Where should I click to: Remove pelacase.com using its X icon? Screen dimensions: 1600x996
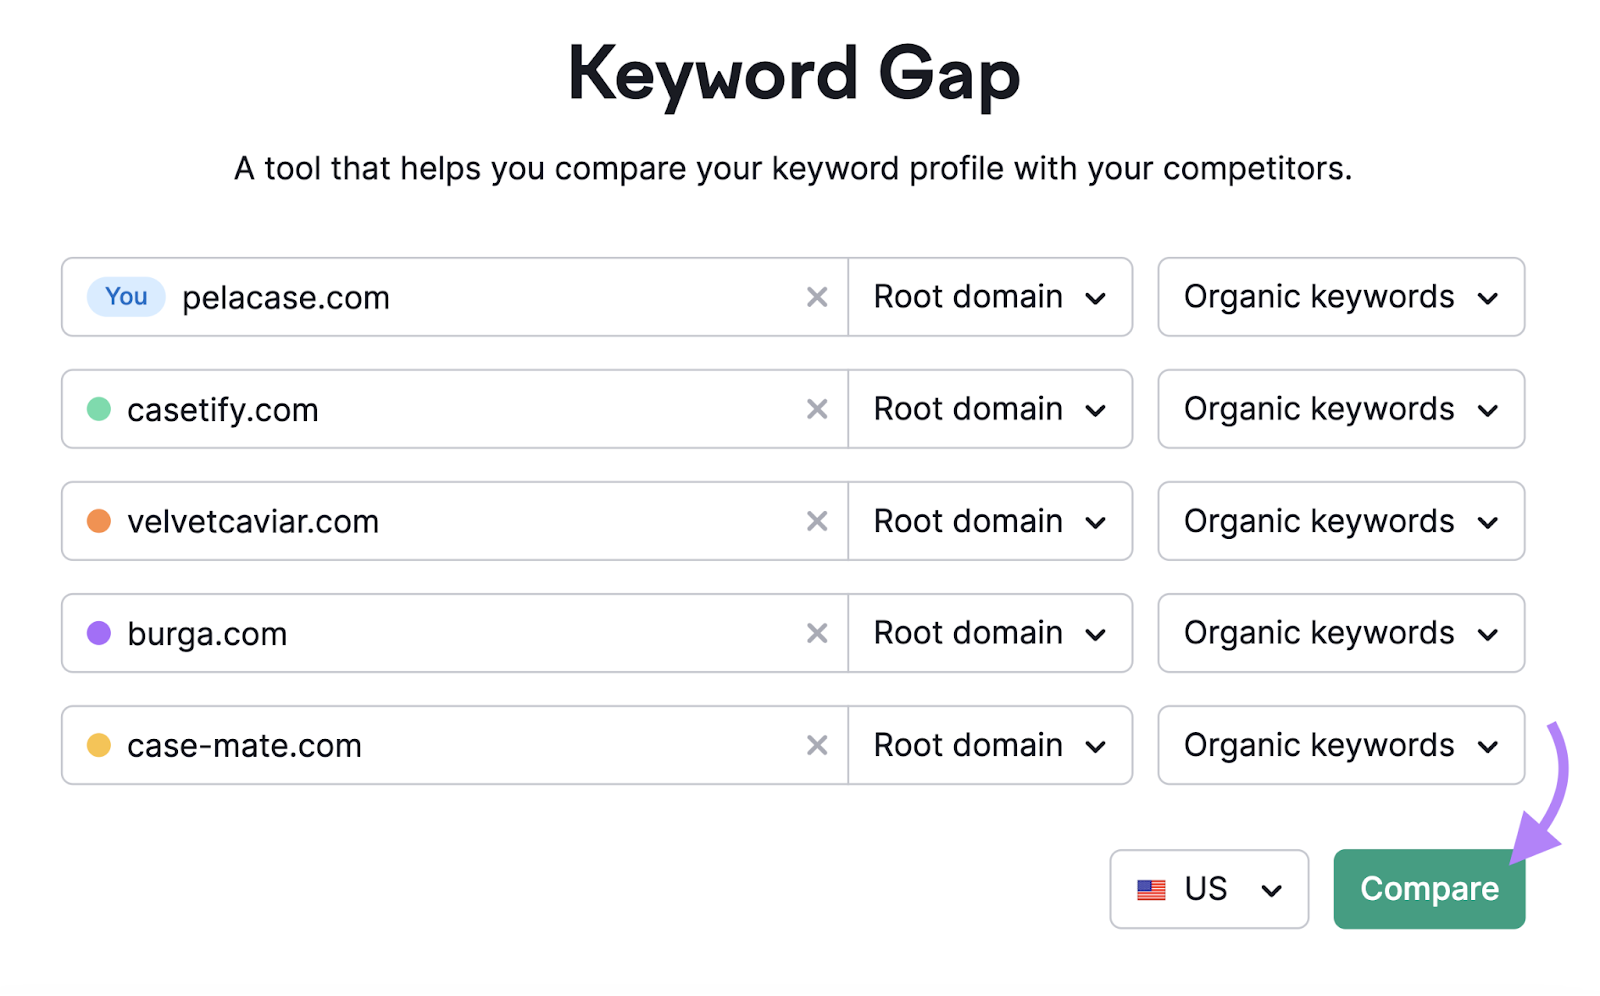(x=817, y=296)
